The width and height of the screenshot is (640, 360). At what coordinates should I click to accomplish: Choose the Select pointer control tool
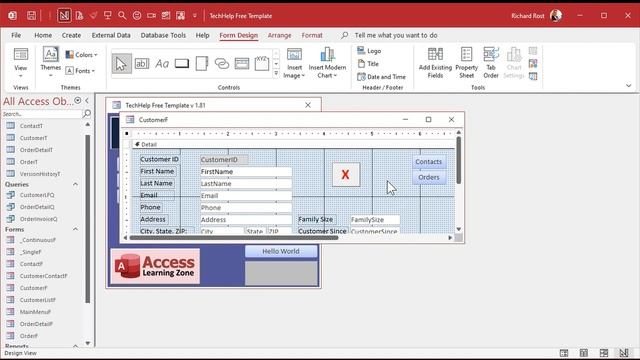121,64
